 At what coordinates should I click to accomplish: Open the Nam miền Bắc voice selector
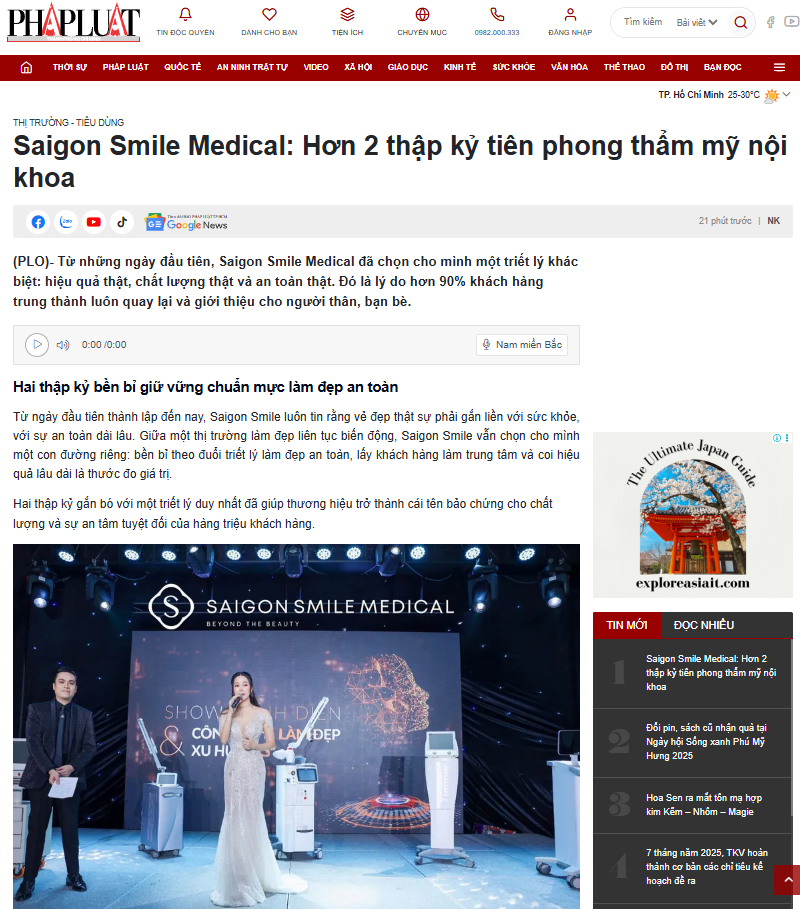click(x=522, y=344)
